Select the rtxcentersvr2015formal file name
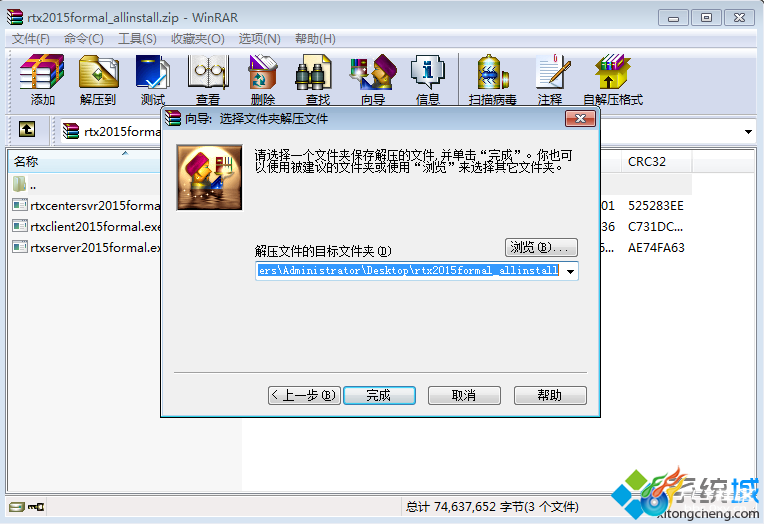Image resolution: width=764 pixels, height=524 pixels. point(96,205)
